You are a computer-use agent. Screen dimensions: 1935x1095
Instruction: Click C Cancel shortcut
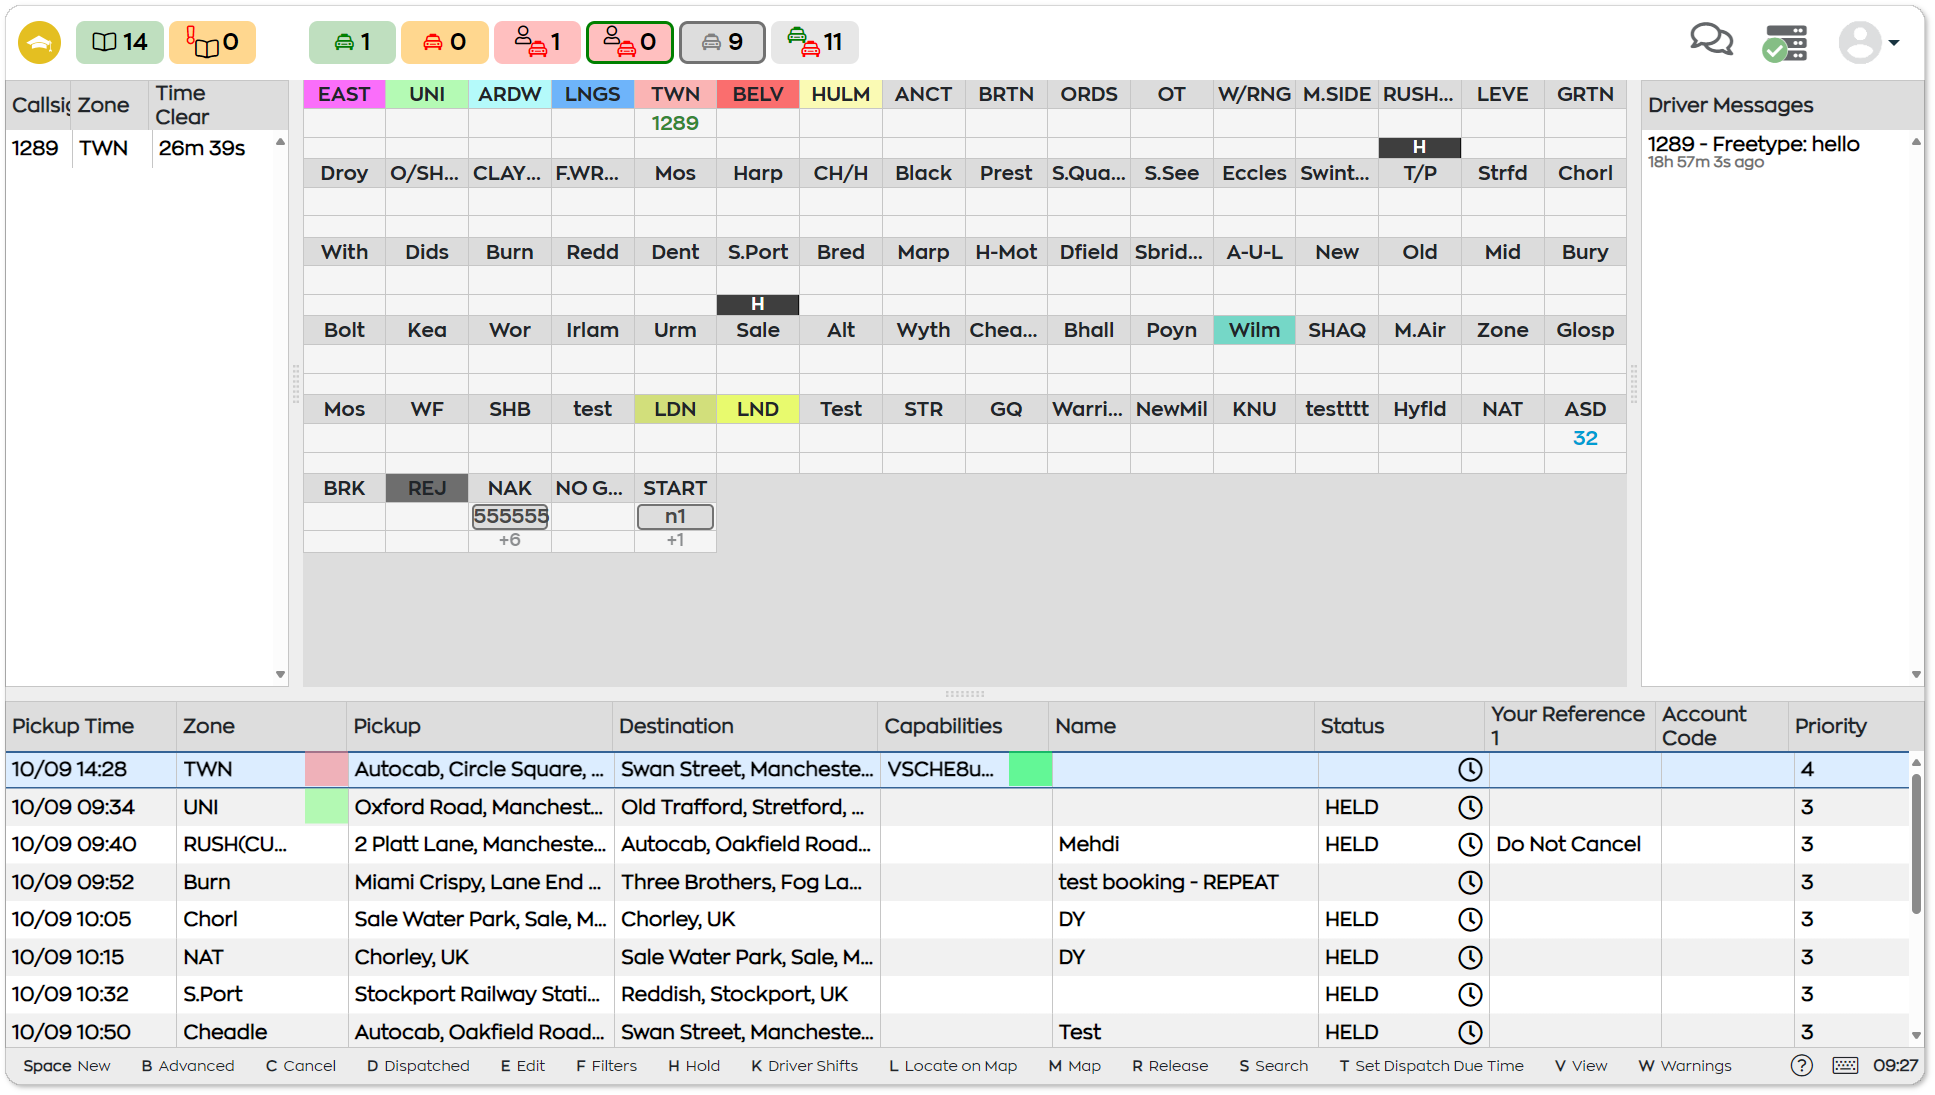[x=301, y=1066]
